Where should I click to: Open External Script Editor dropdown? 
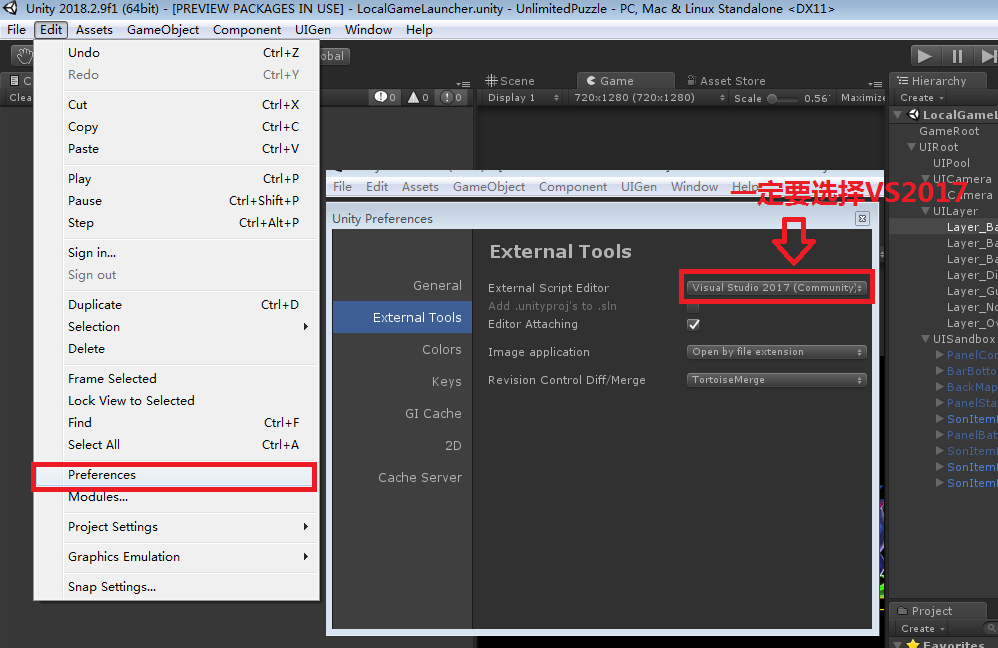pos(776,288)
